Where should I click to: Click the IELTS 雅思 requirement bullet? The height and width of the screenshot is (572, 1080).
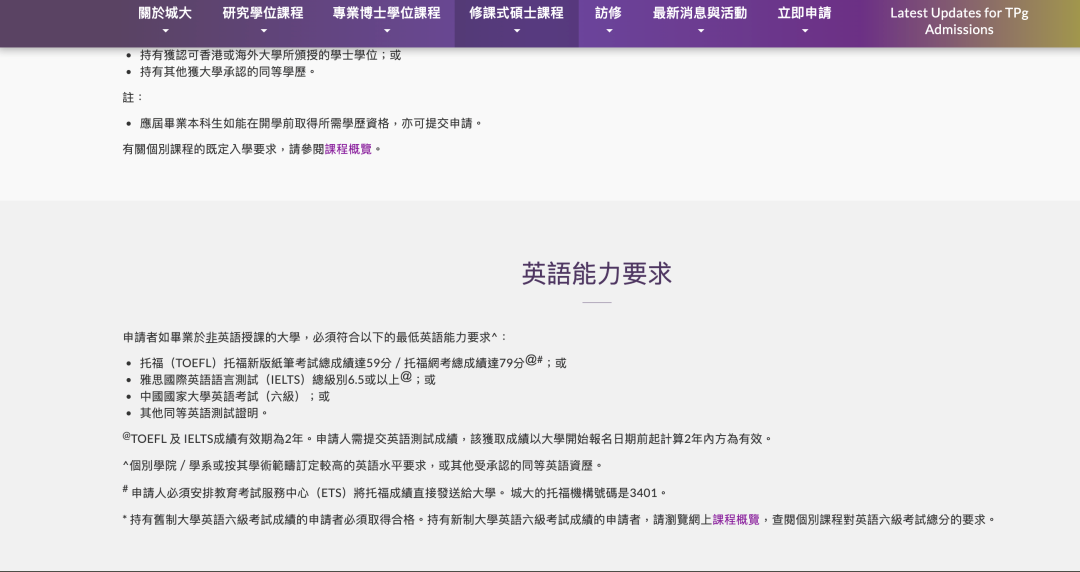coord(287,379)
